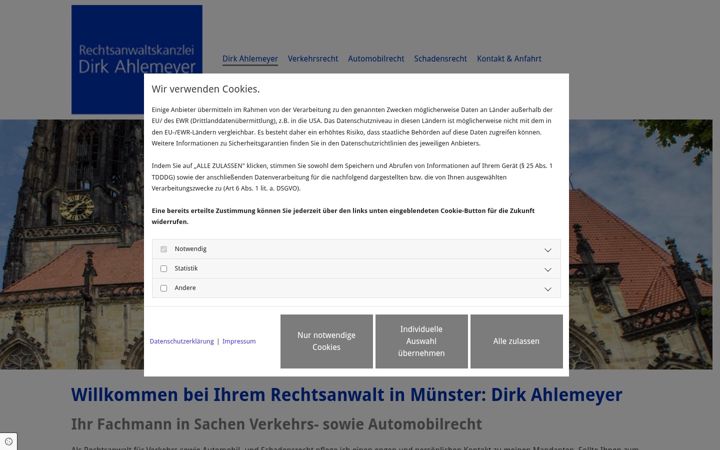Click the Notwendig category label

coord(190,249)
